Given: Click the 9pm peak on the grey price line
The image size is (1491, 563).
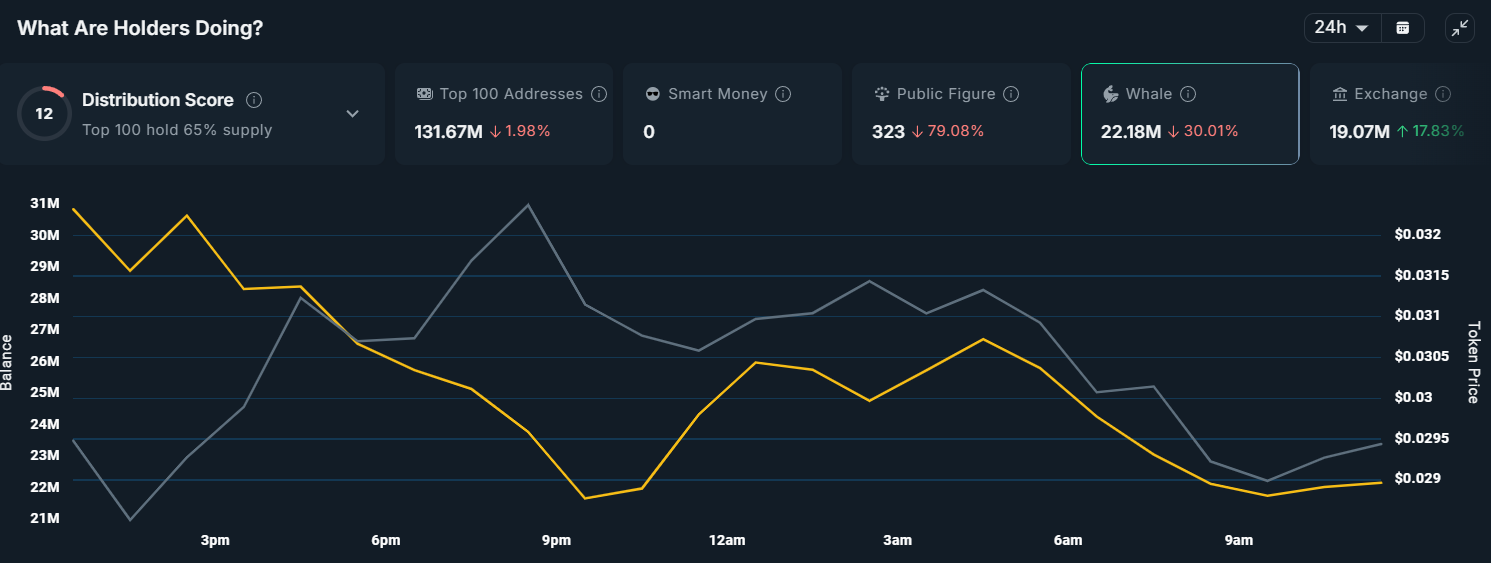Looking at the screenshot, I should [528, 204].
